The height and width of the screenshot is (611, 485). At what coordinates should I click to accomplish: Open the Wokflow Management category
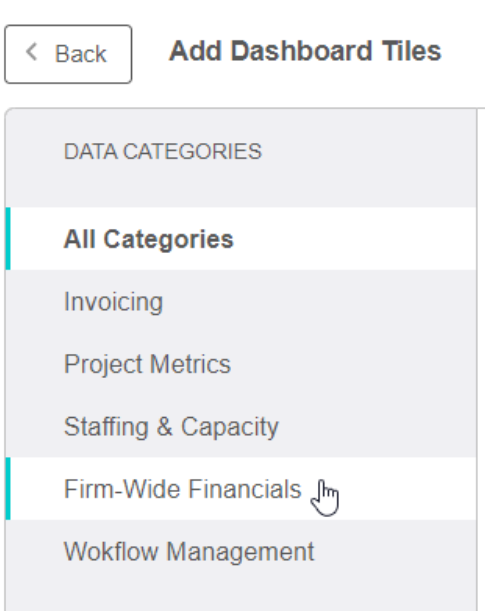point(241,551)
